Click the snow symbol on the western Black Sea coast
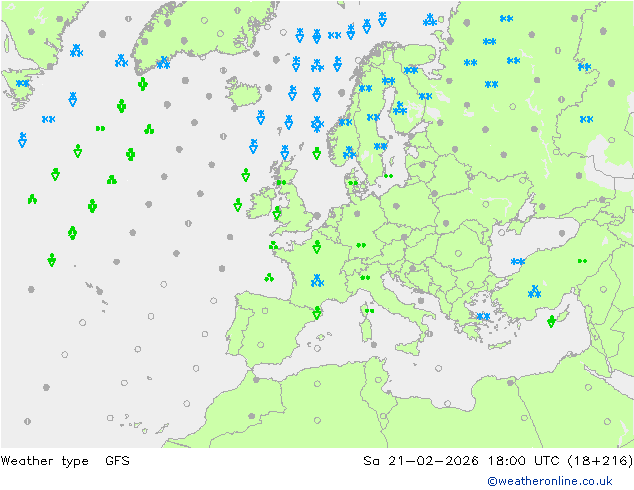 click(x=518, y=262)
